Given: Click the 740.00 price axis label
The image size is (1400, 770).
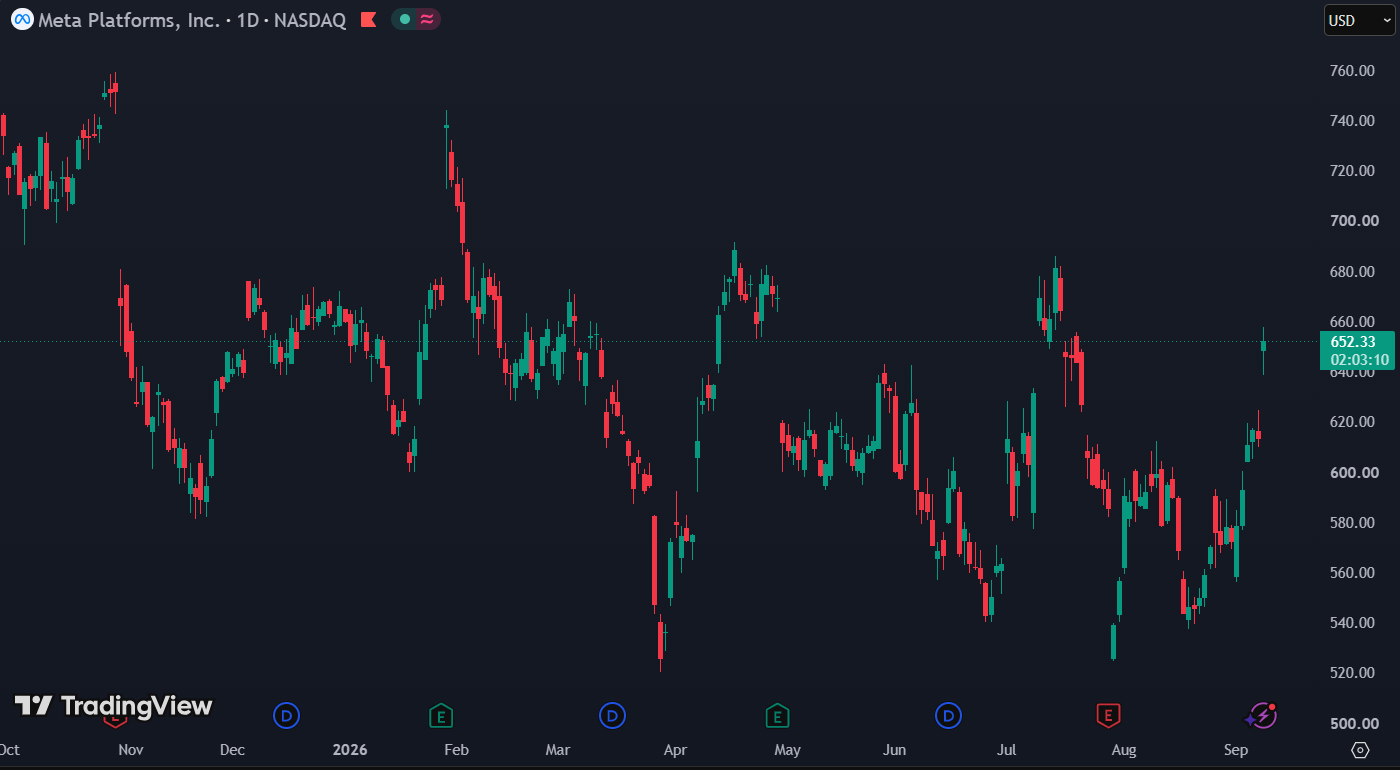Looking at the screenshot, I should (1355, 121).
